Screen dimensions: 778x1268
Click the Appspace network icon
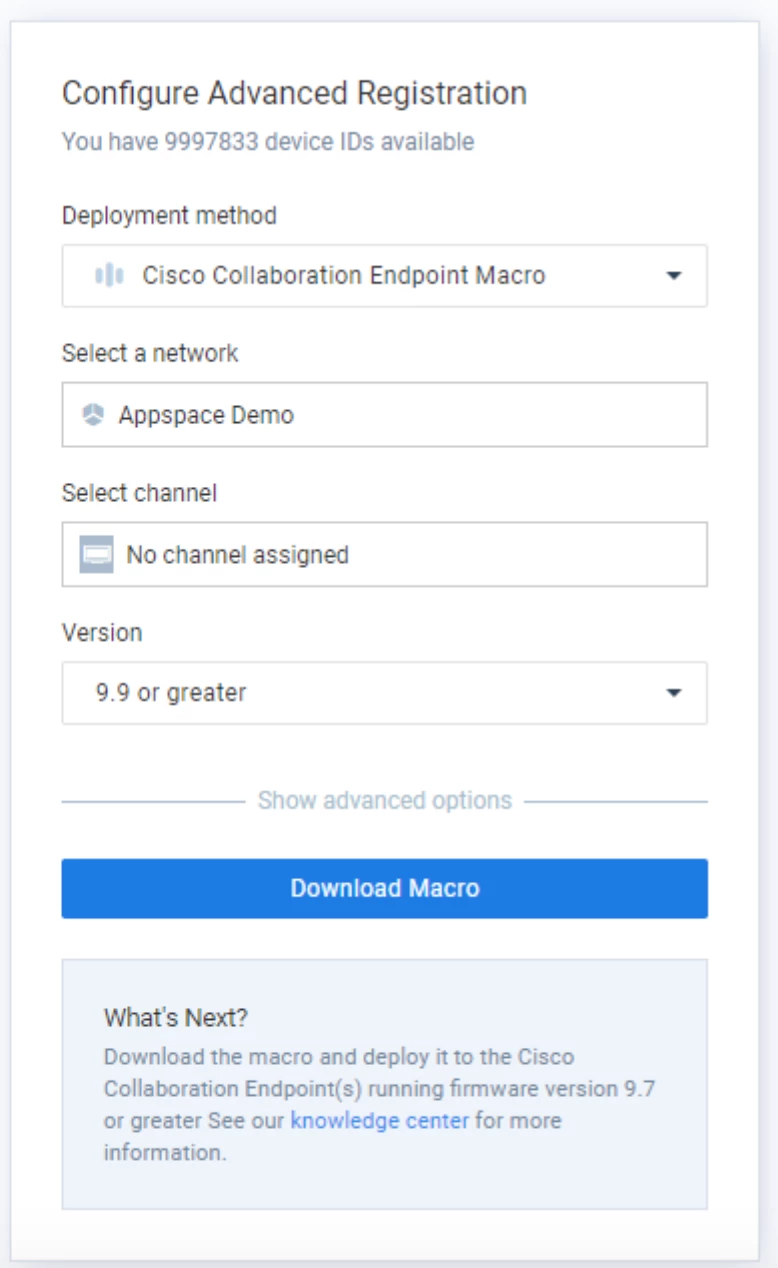92,415
